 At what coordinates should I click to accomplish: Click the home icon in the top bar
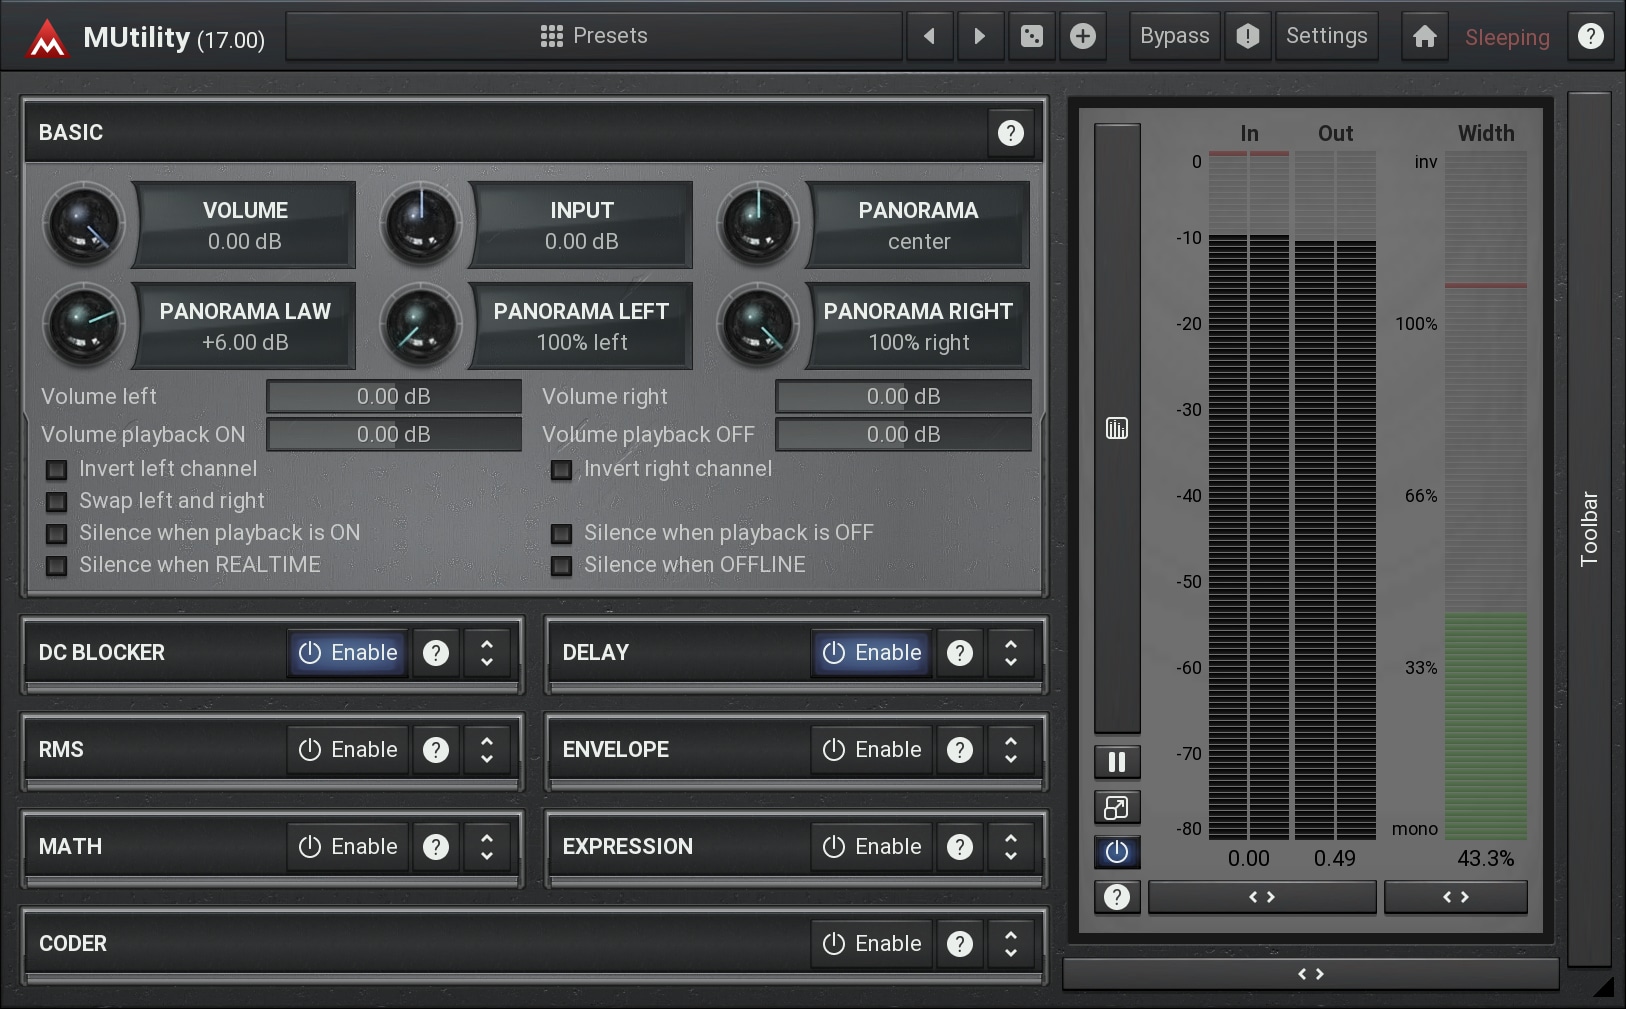pos(1424,37)
